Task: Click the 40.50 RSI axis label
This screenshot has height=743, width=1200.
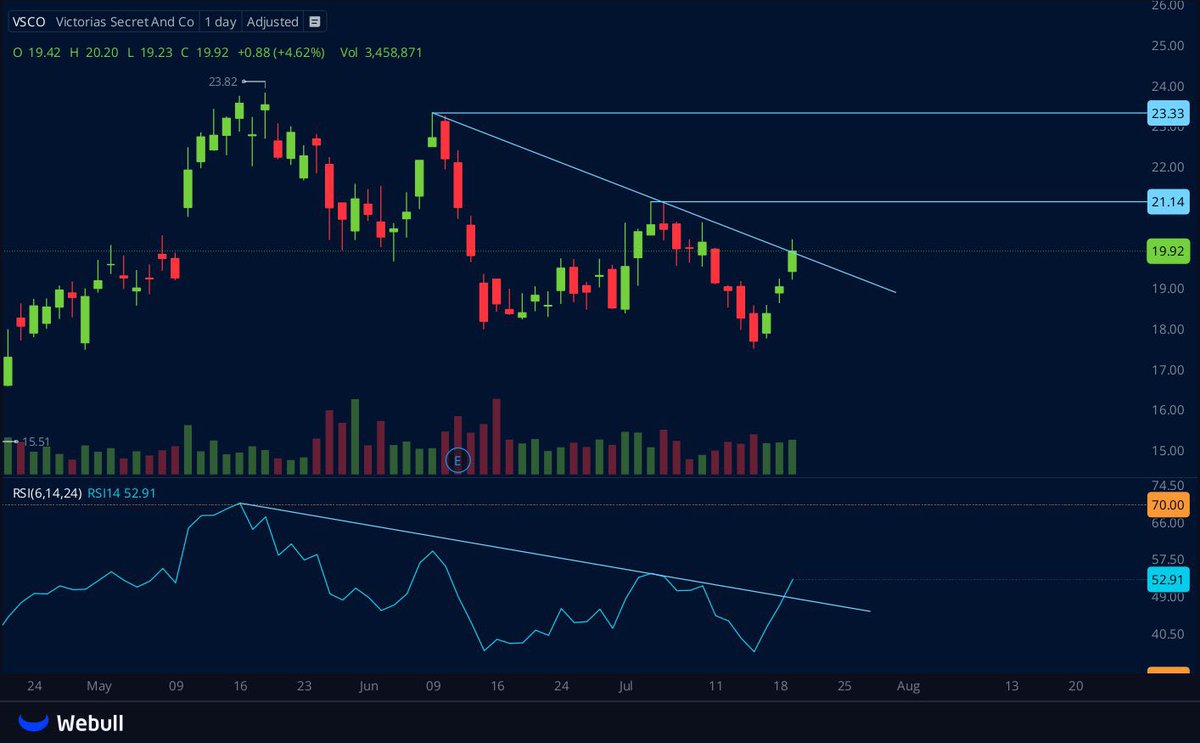Action: [x=1168, y=634]
